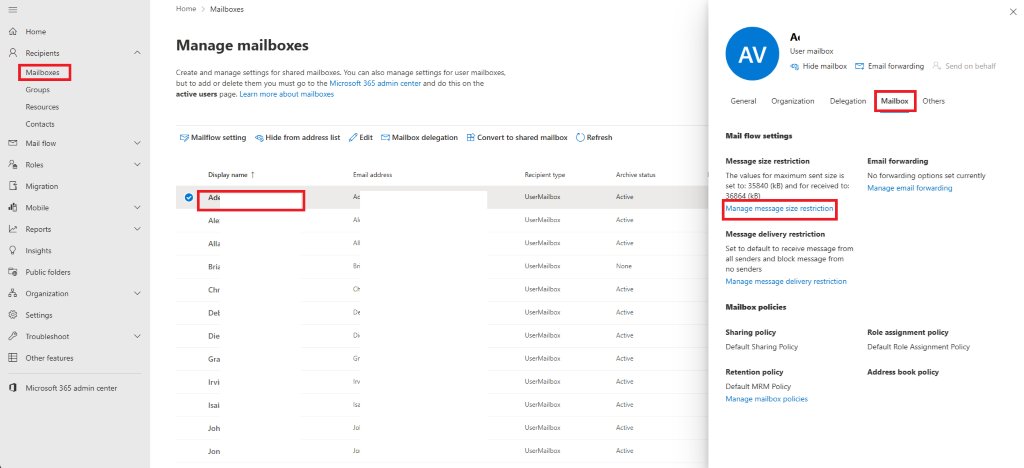Expand the Mobile section
Image resolution: width=1024 pixels, height=468 pixels.
click(x=137, y=208)
